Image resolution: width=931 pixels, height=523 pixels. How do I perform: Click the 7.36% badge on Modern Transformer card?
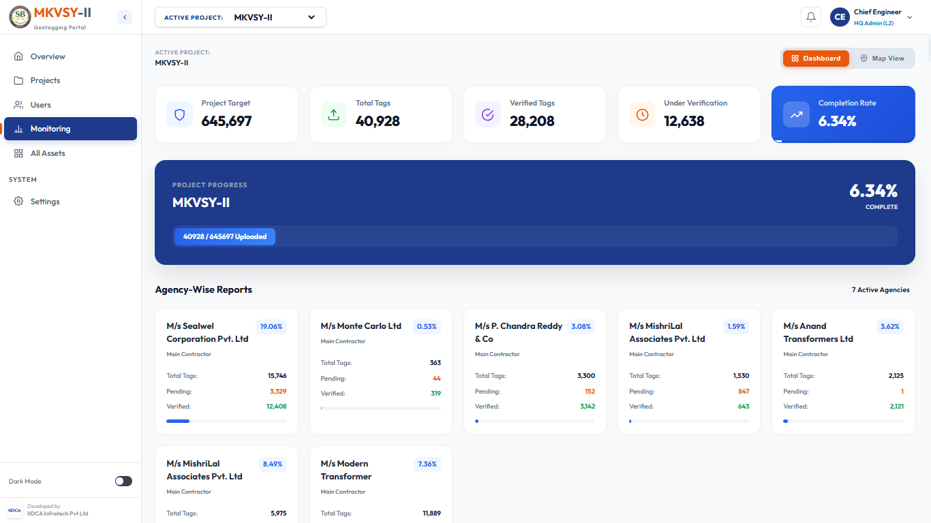coord(427,464)
